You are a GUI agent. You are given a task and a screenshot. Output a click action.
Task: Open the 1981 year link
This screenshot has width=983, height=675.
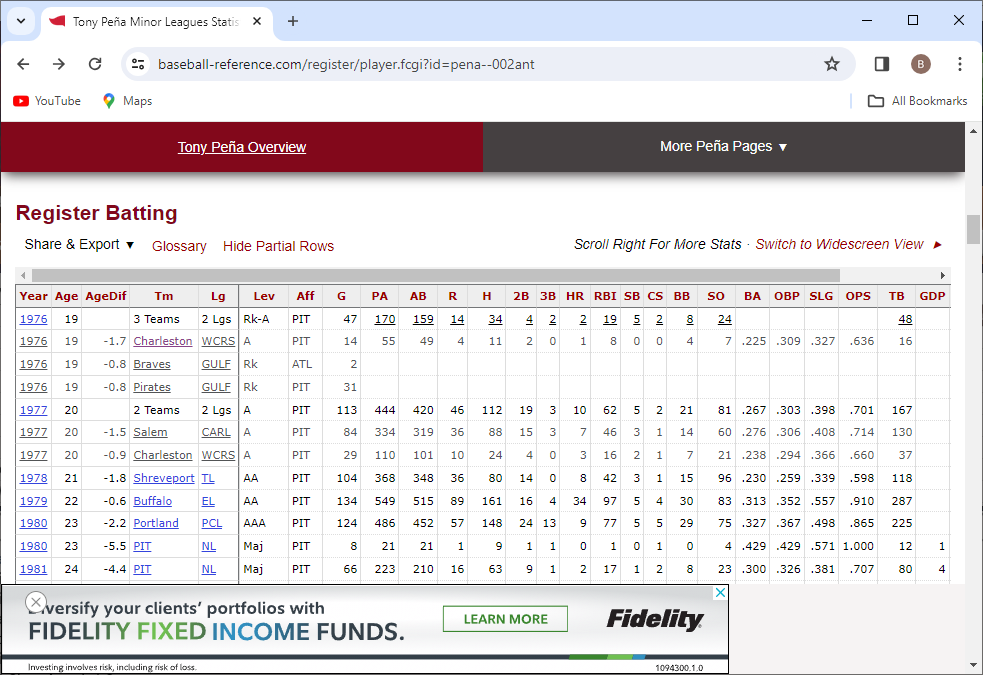pos(33,569)
